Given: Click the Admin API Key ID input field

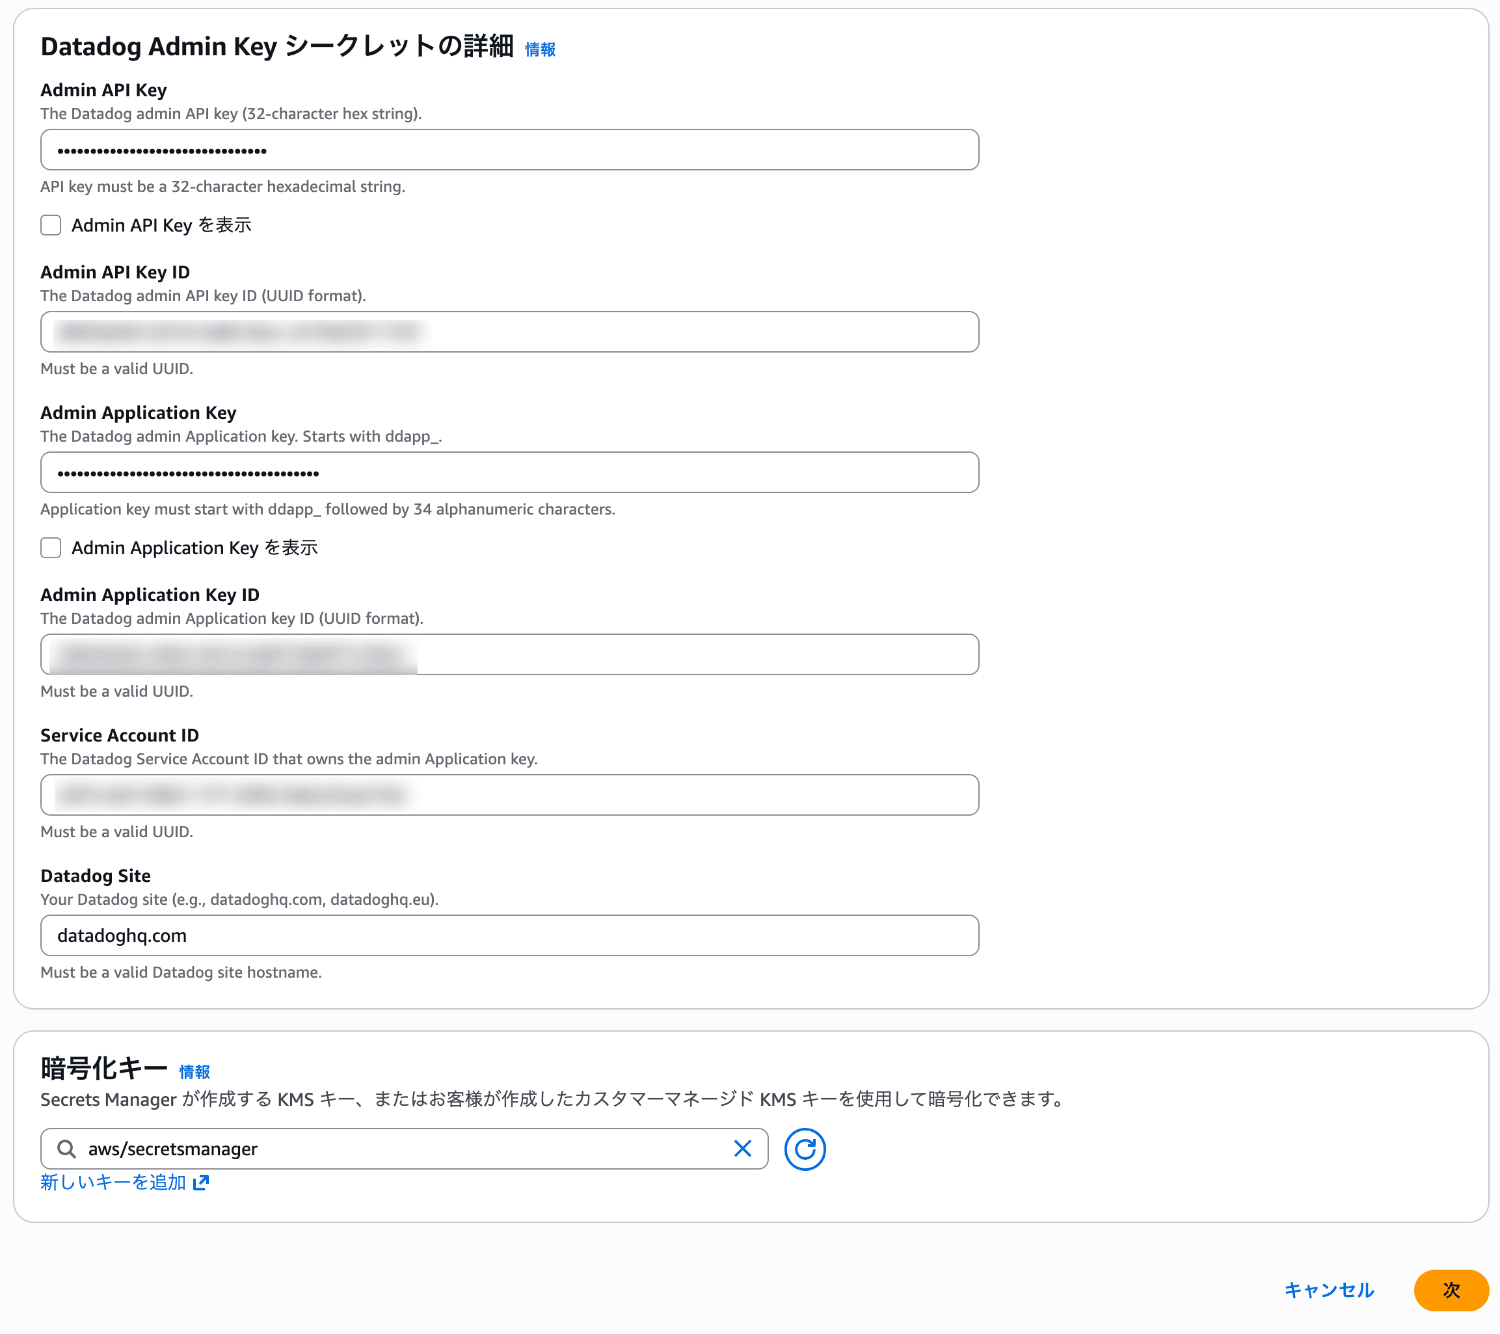Looking at the screenshot, I should point(510,332).
